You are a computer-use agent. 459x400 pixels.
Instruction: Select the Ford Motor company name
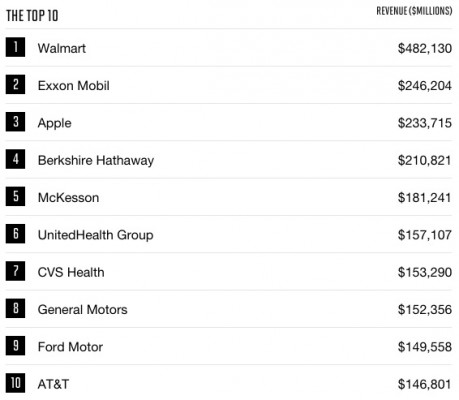pos(70,347)
